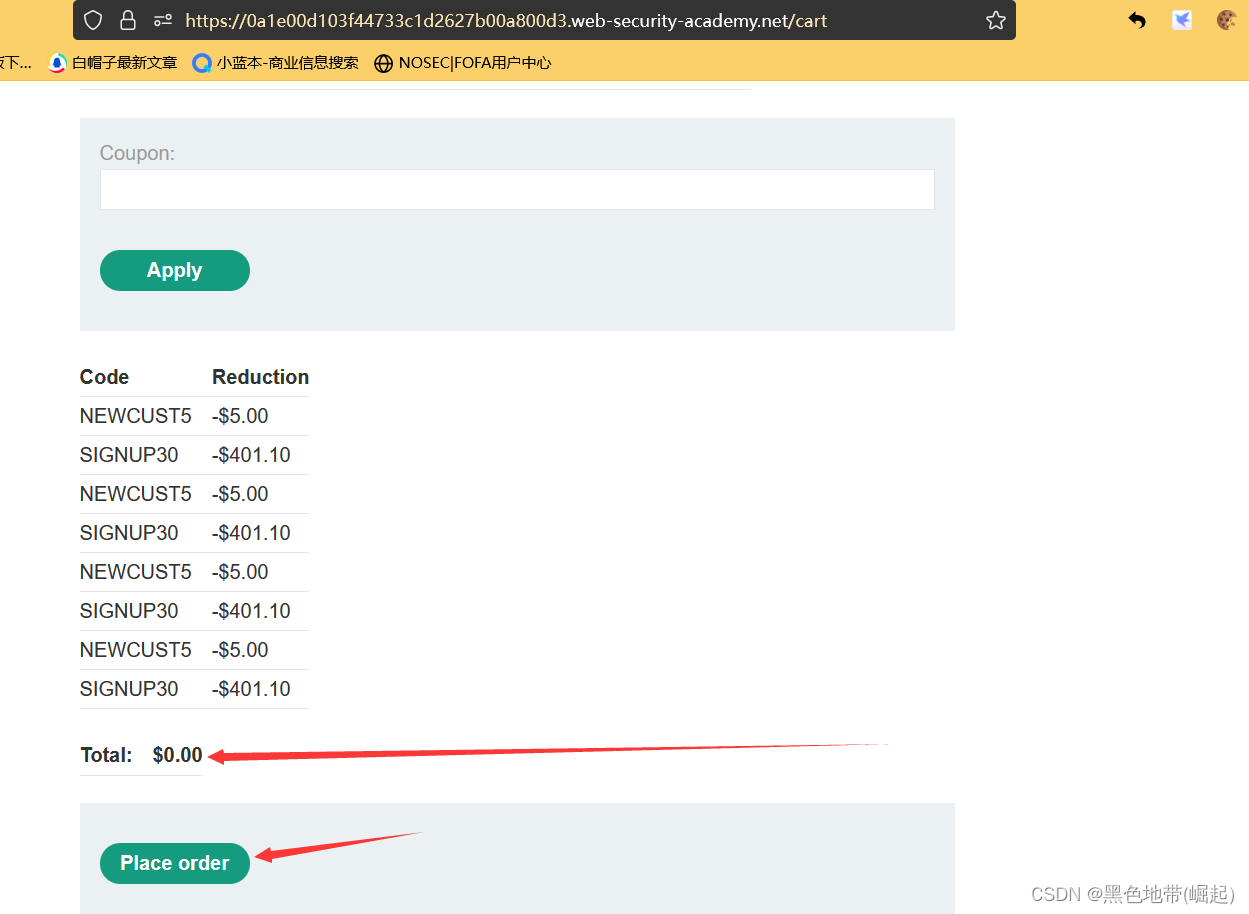The width and height of the screenshot is (1249, 914).
Task: Open the 白帽子最新文章 bookmark
Action: 113,63
